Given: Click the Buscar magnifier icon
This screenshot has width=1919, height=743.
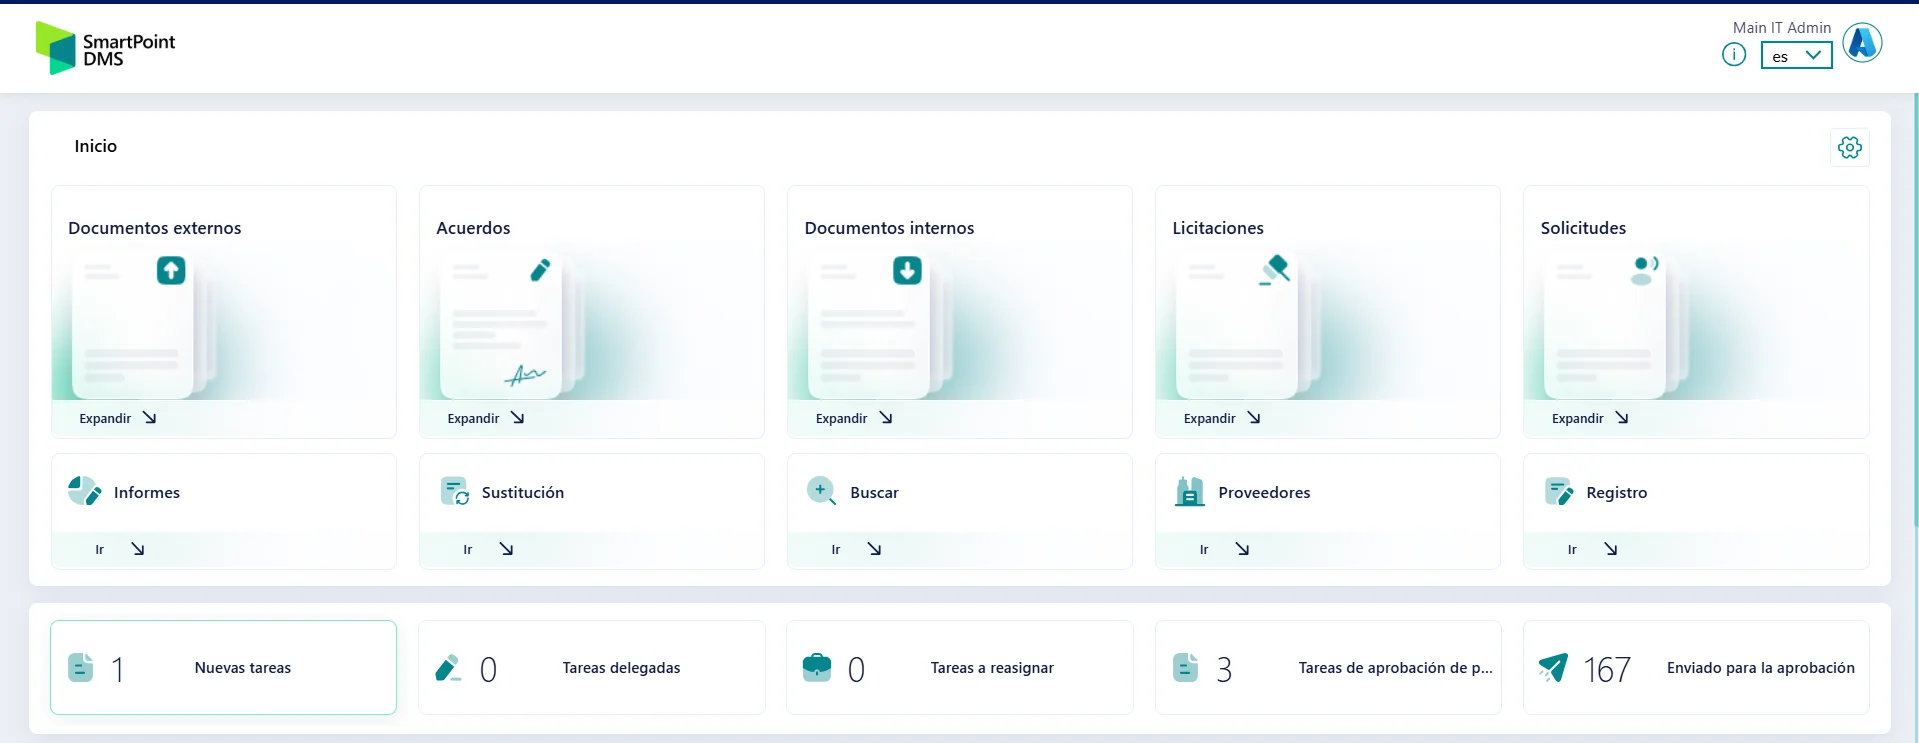Looking at the screenshot, I should coord(821,491).
